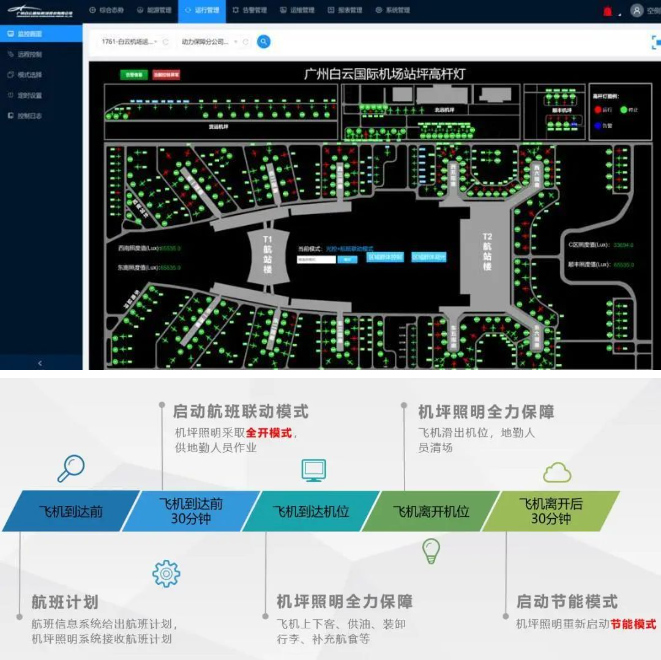Click the 飞机到达前 arrow stage
The width and height of the screenshot is (661, 660).
pos(69,511)
